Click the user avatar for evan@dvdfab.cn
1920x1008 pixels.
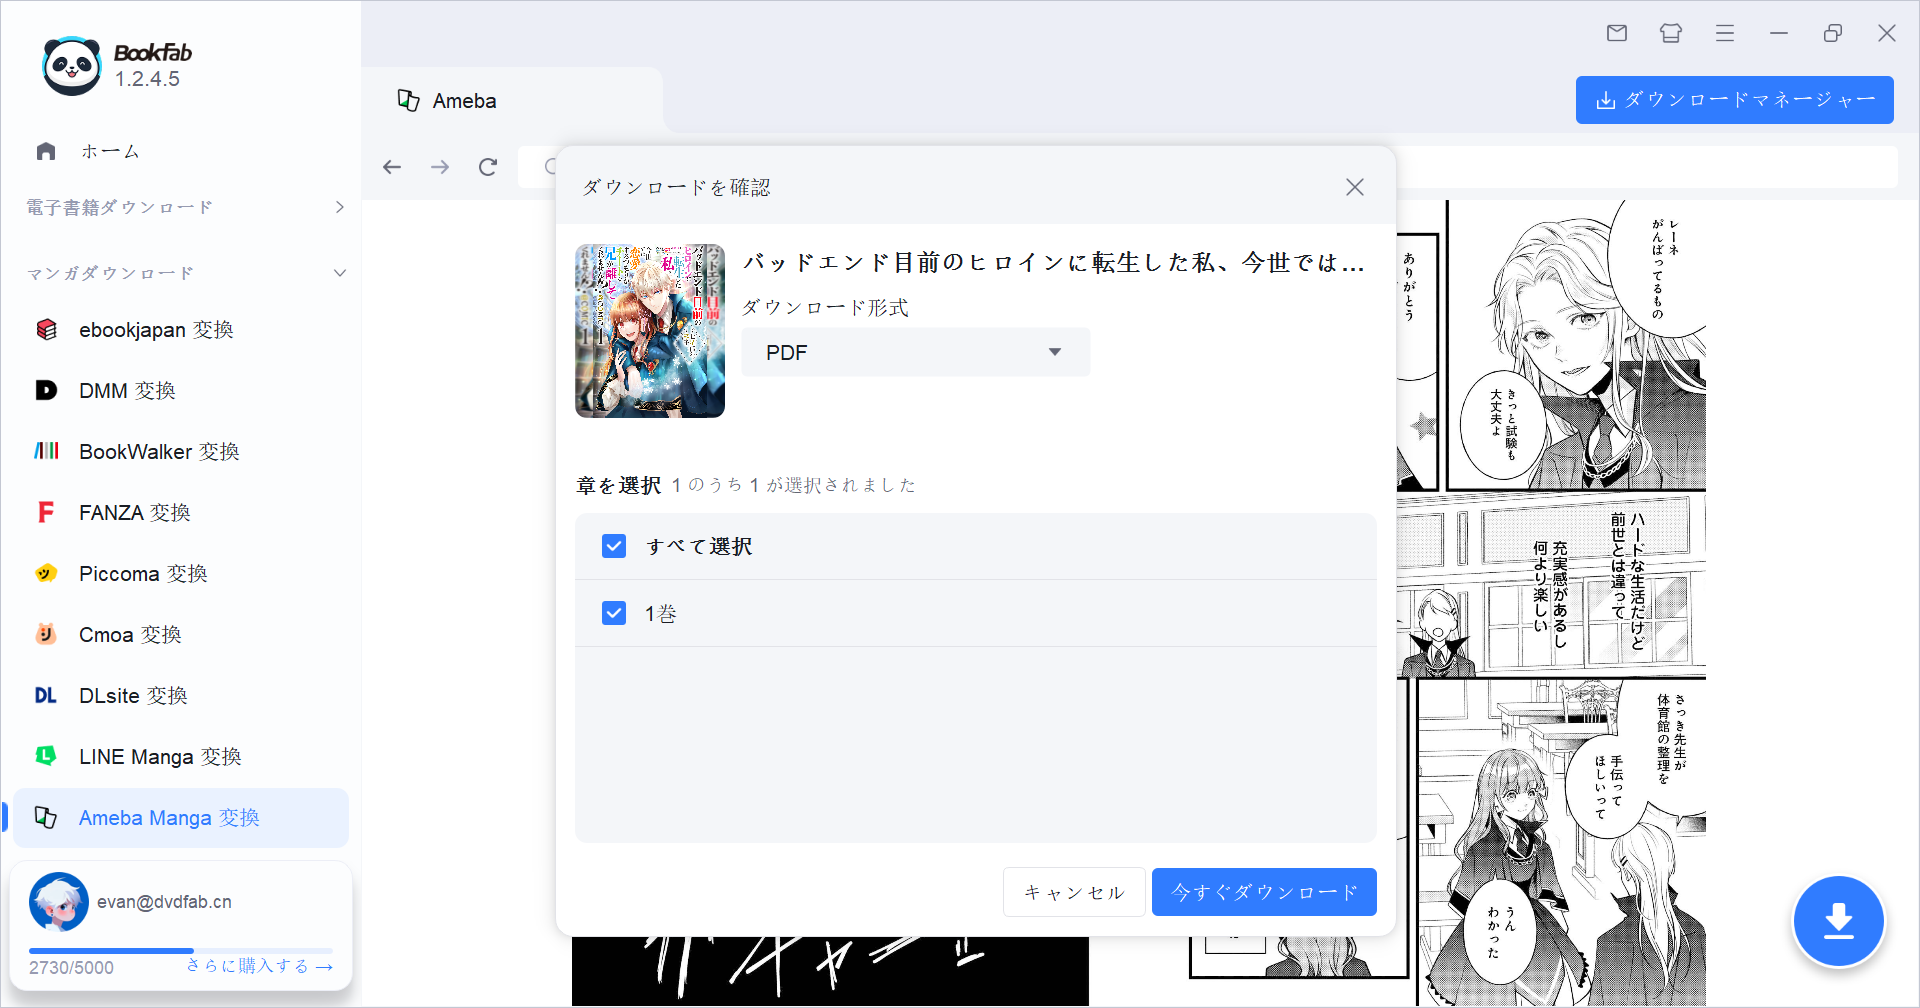[x=59, y=902]
